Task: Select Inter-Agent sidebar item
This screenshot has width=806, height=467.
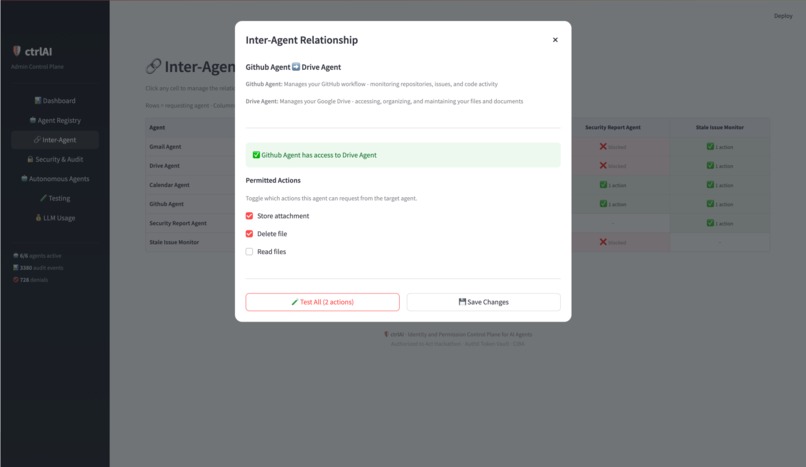Action: [x=55, y=140]
